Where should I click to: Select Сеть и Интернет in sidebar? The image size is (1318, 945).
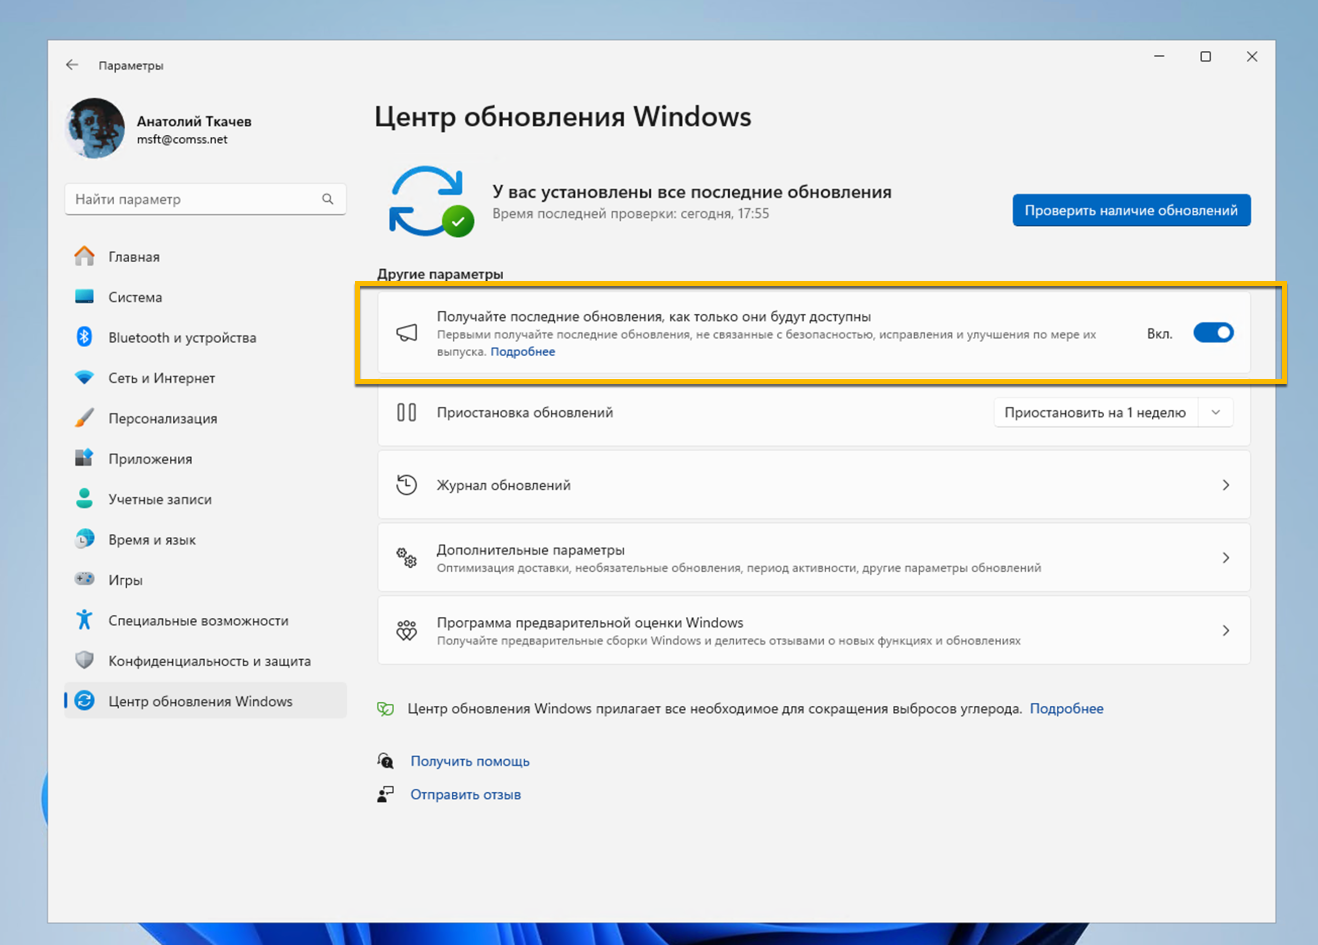click(205, 378)
